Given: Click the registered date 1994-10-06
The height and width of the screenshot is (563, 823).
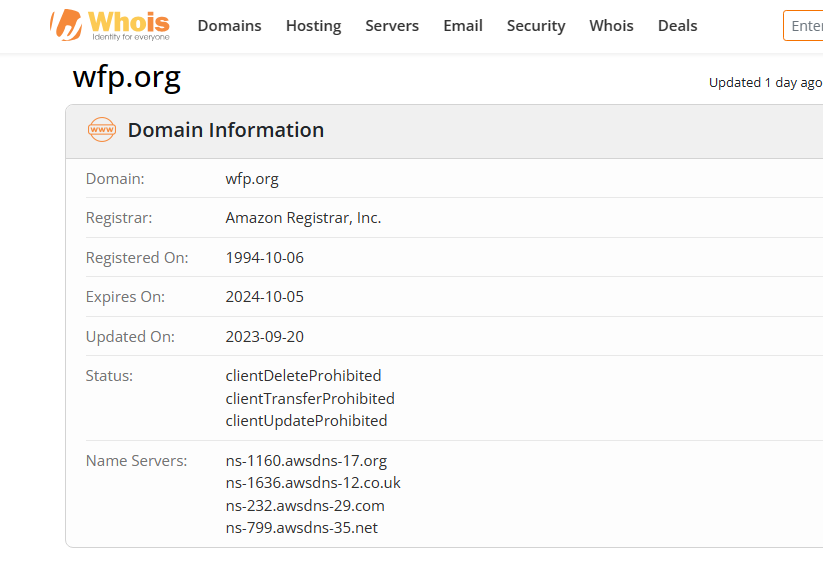Looking at the screenshot, I should pyautogui.click(x=265, y=257).
